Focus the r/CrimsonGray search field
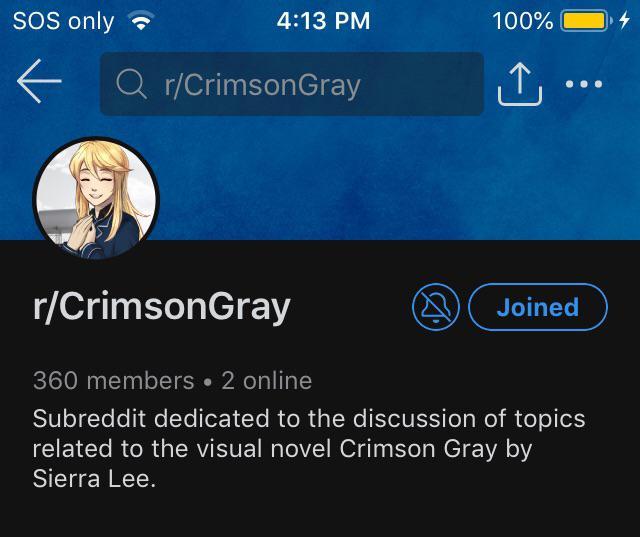640x537 pixels. point(292,84)
